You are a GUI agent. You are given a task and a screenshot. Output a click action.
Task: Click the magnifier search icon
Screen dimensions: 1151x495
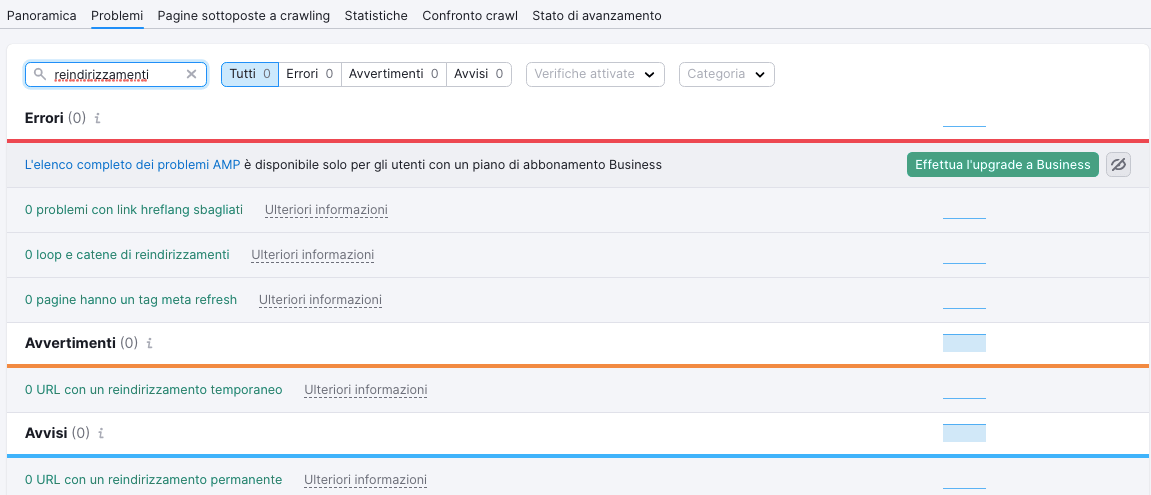40,74
